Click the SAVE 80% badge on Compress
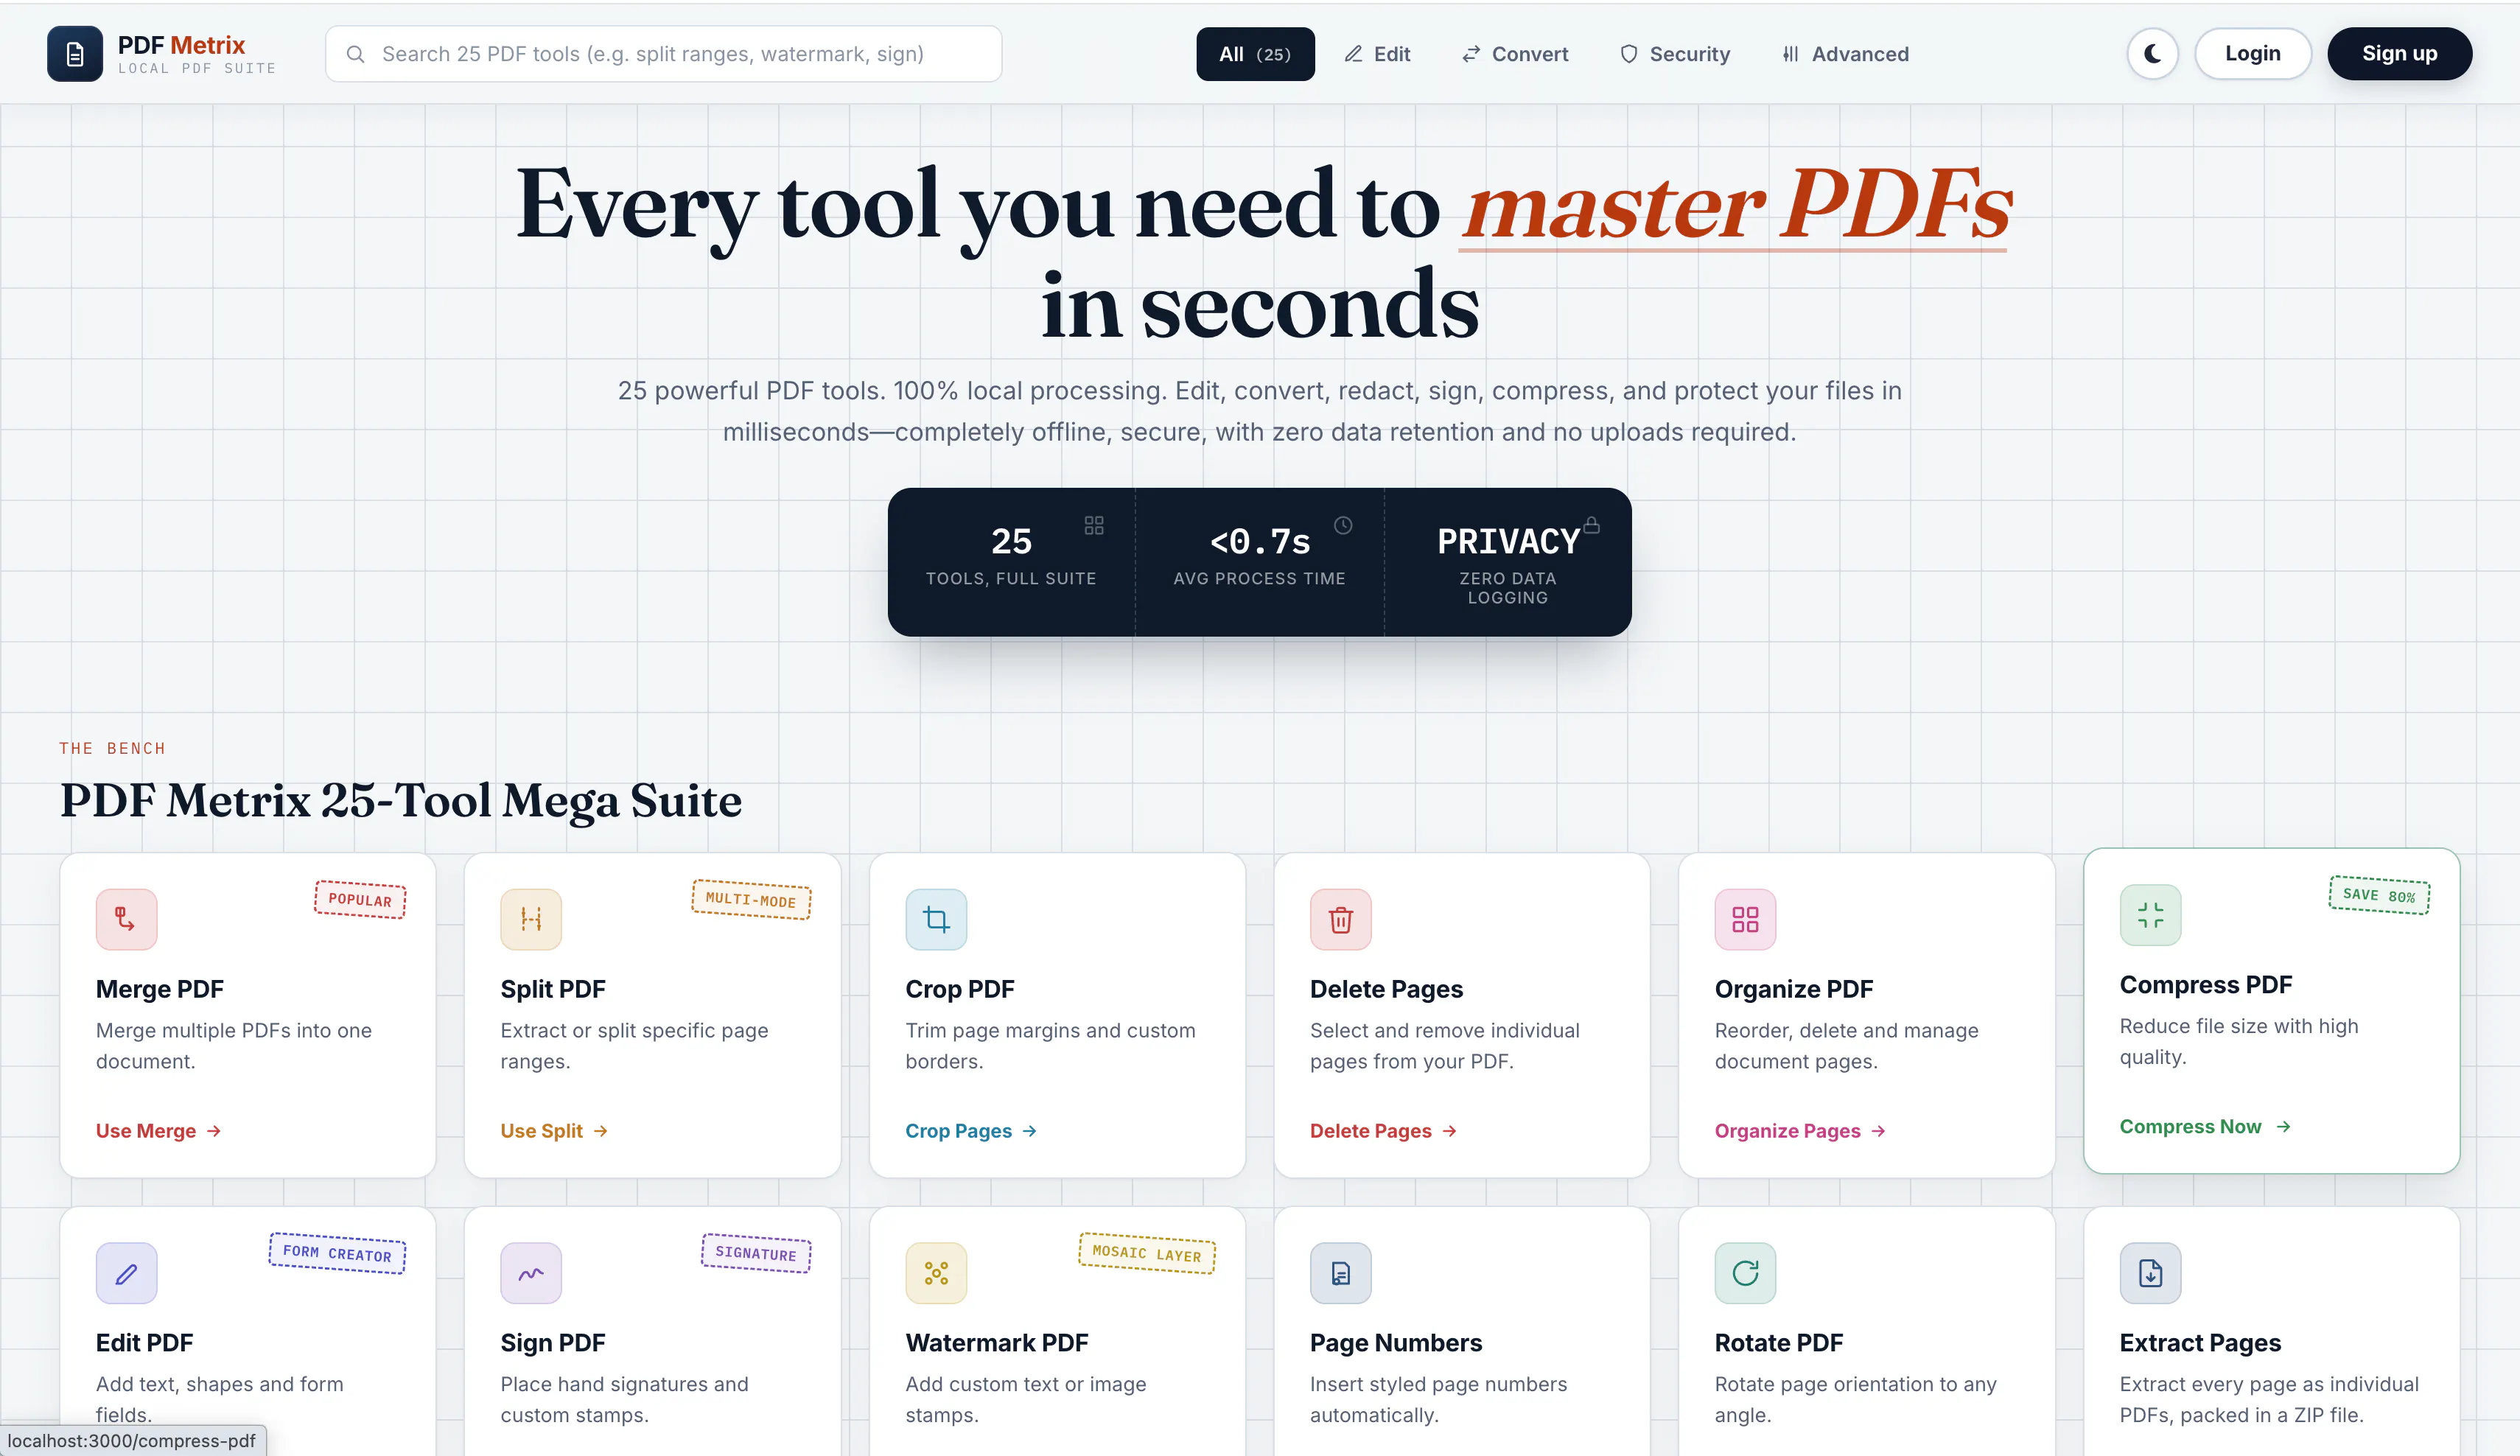 tap(2379, 895)
